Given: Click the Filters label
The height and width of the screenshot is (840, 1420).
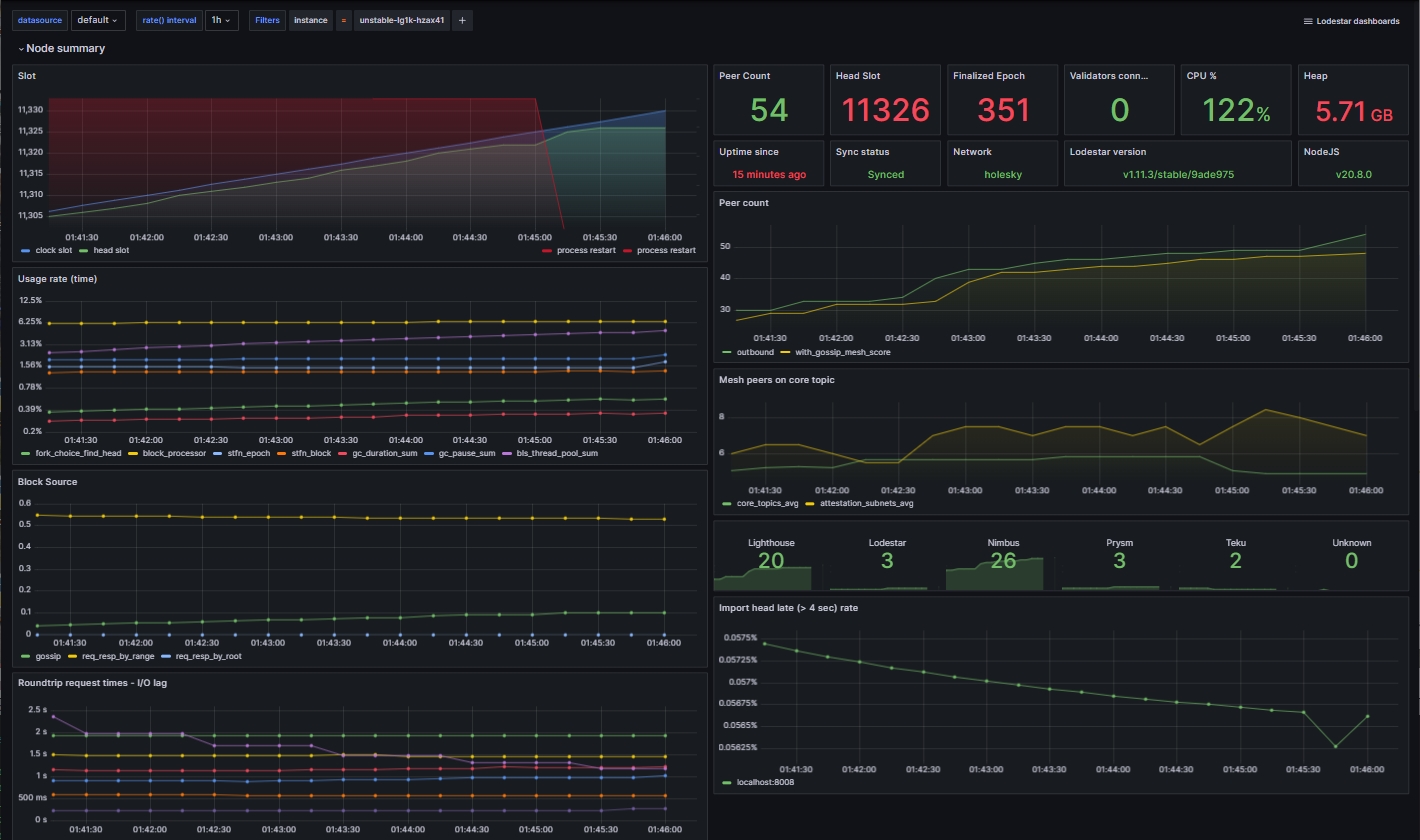Looking at the screenshot, I should pyautogui.click(x=267, y=20).
